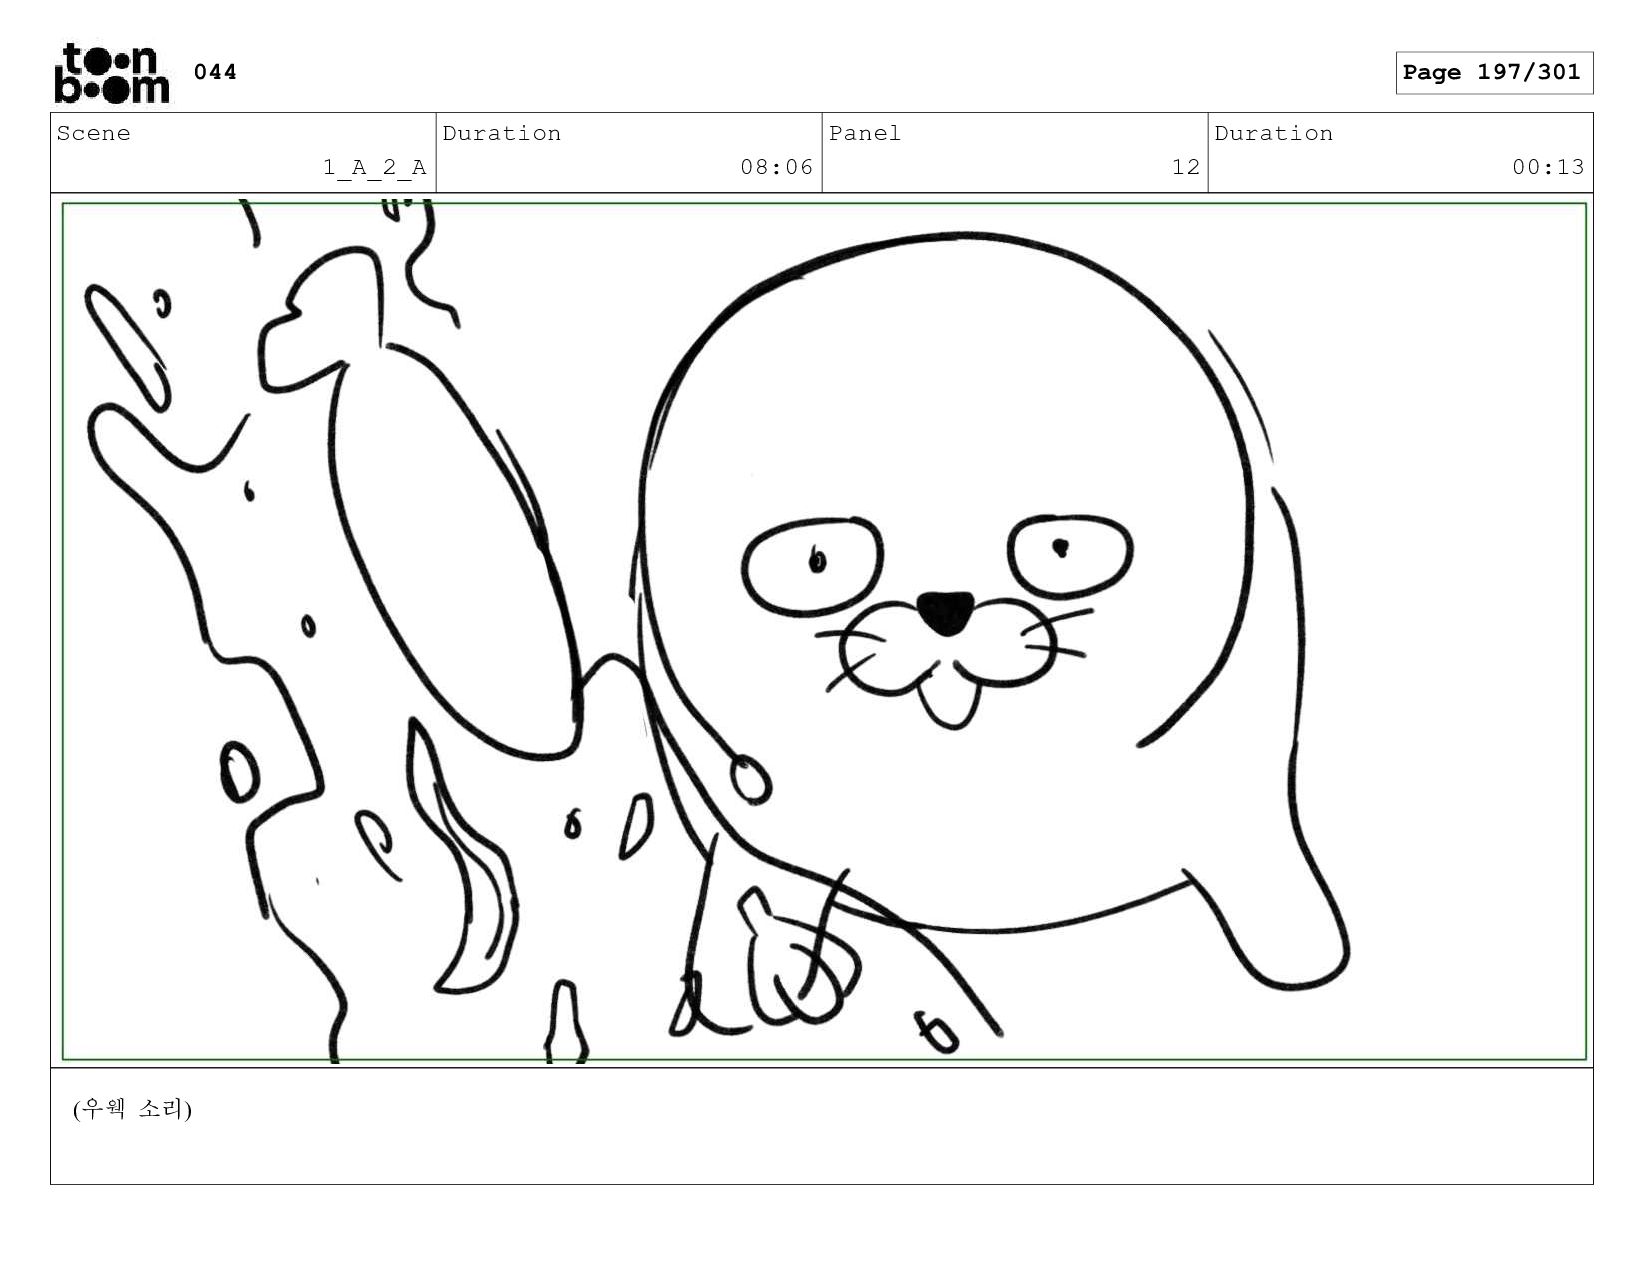
Task: Click the Panel header label
Action: click(x=865, y=134)
